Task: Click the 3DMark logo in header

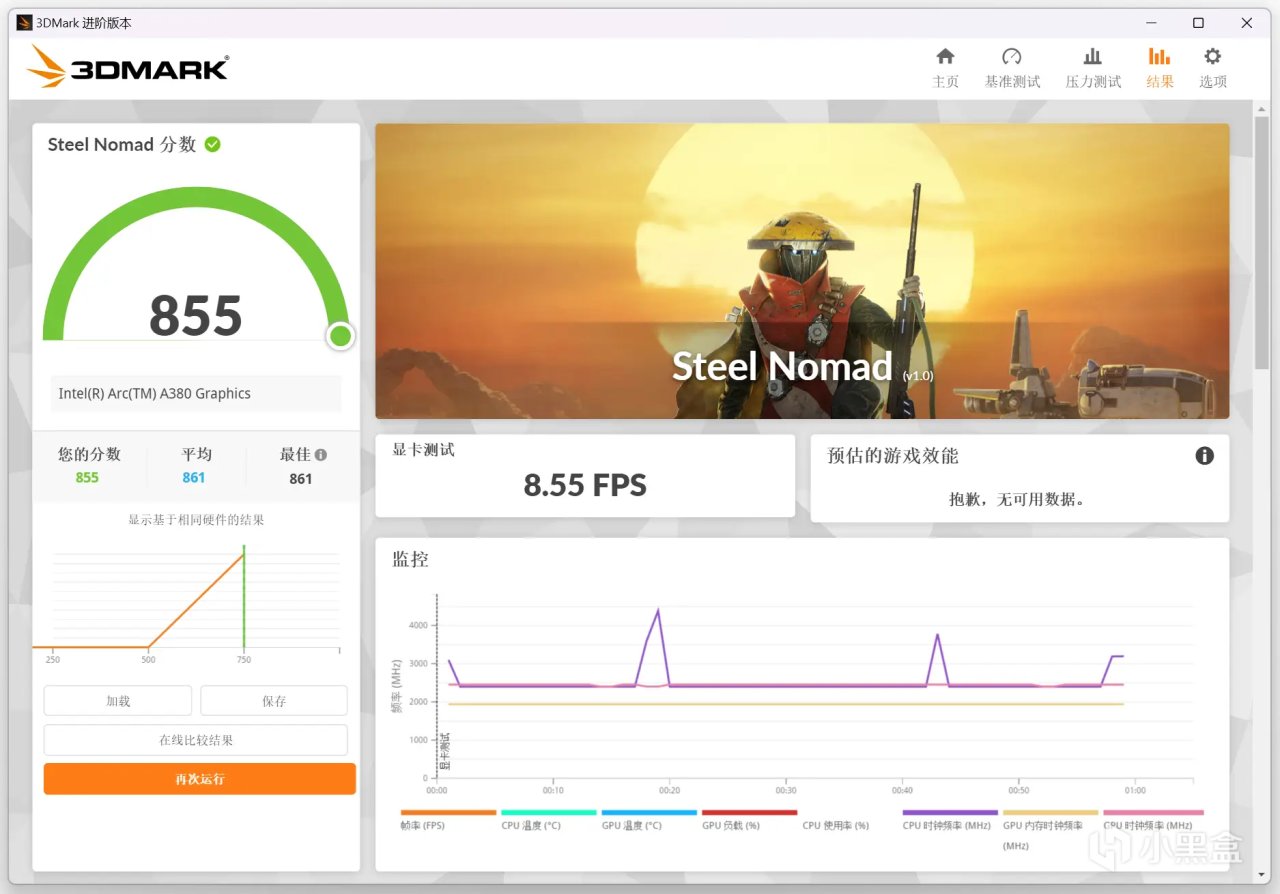Action: click(128, 68)
